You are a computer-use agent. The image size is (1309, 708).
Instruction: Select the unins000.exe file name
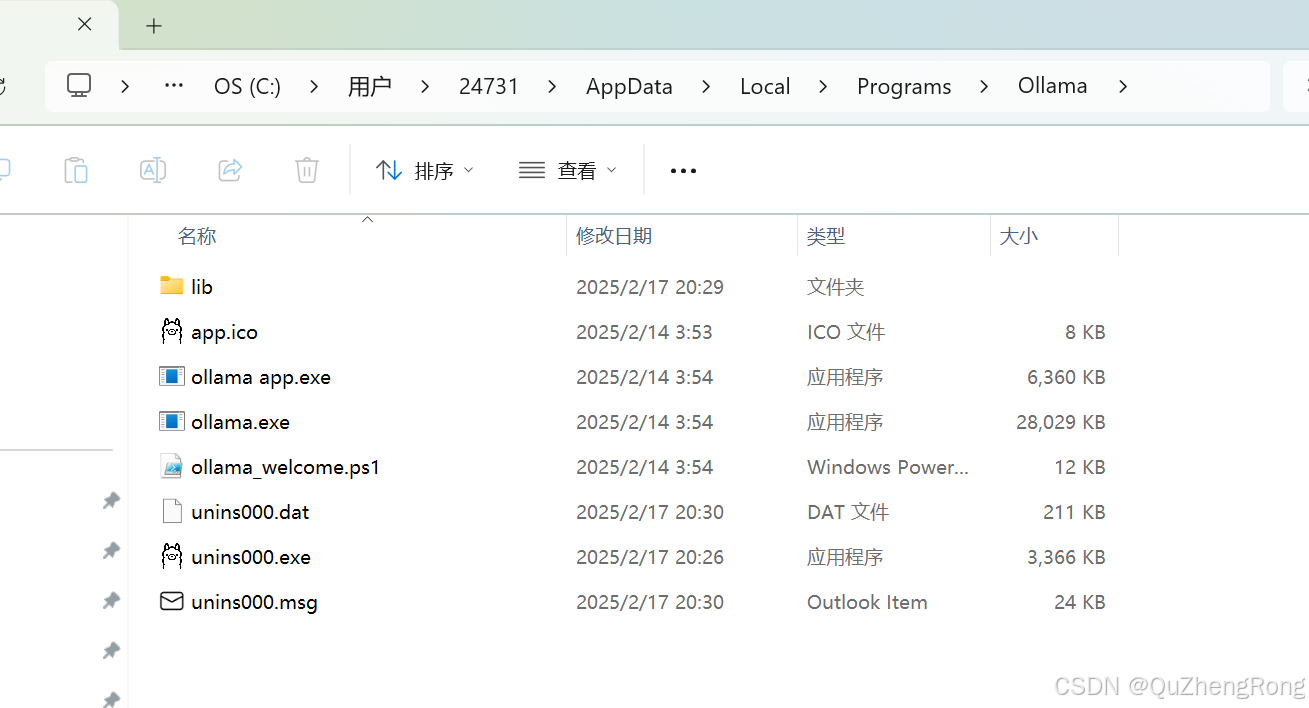click(x=251, y=557)
